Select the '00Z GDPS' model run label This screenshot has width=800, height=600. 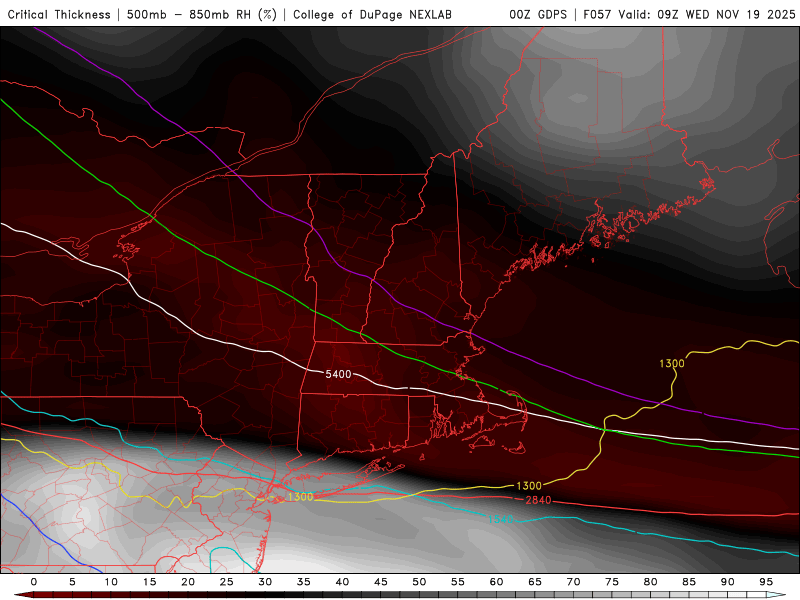tap(538, 15)
